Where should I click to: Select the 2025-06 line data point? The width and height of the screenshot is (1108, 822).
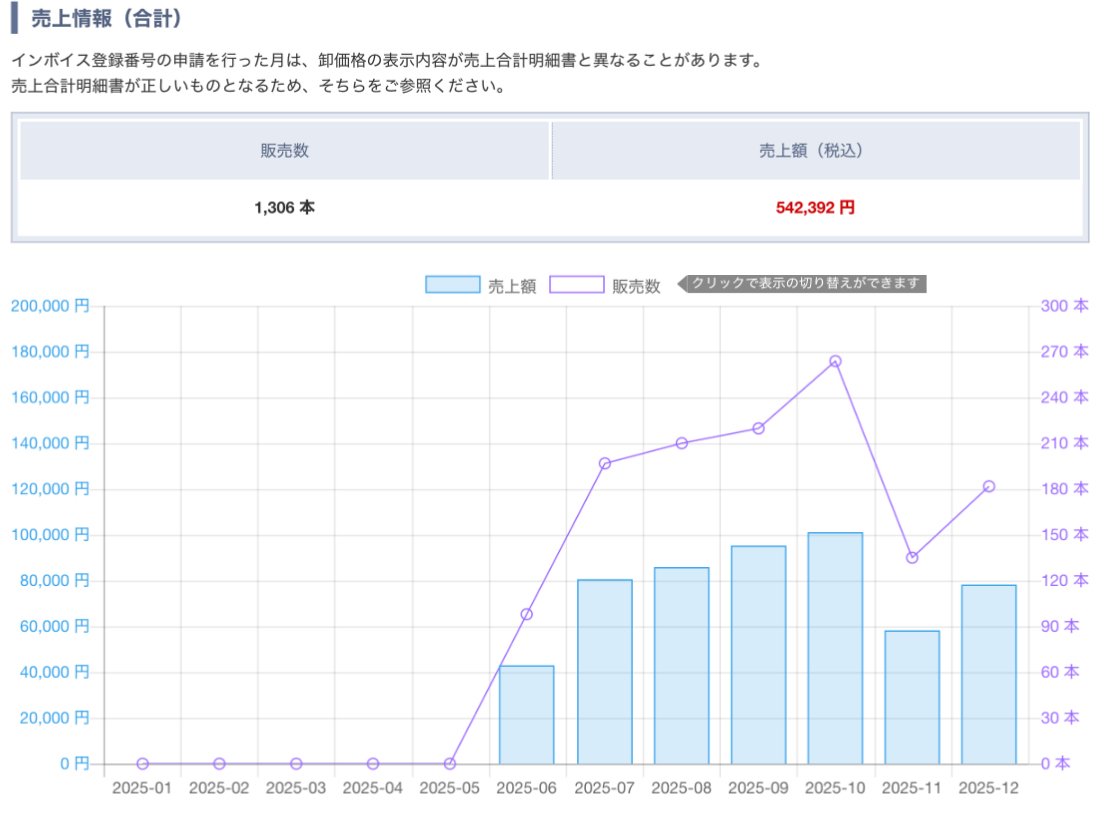click(x=526, y=614)
